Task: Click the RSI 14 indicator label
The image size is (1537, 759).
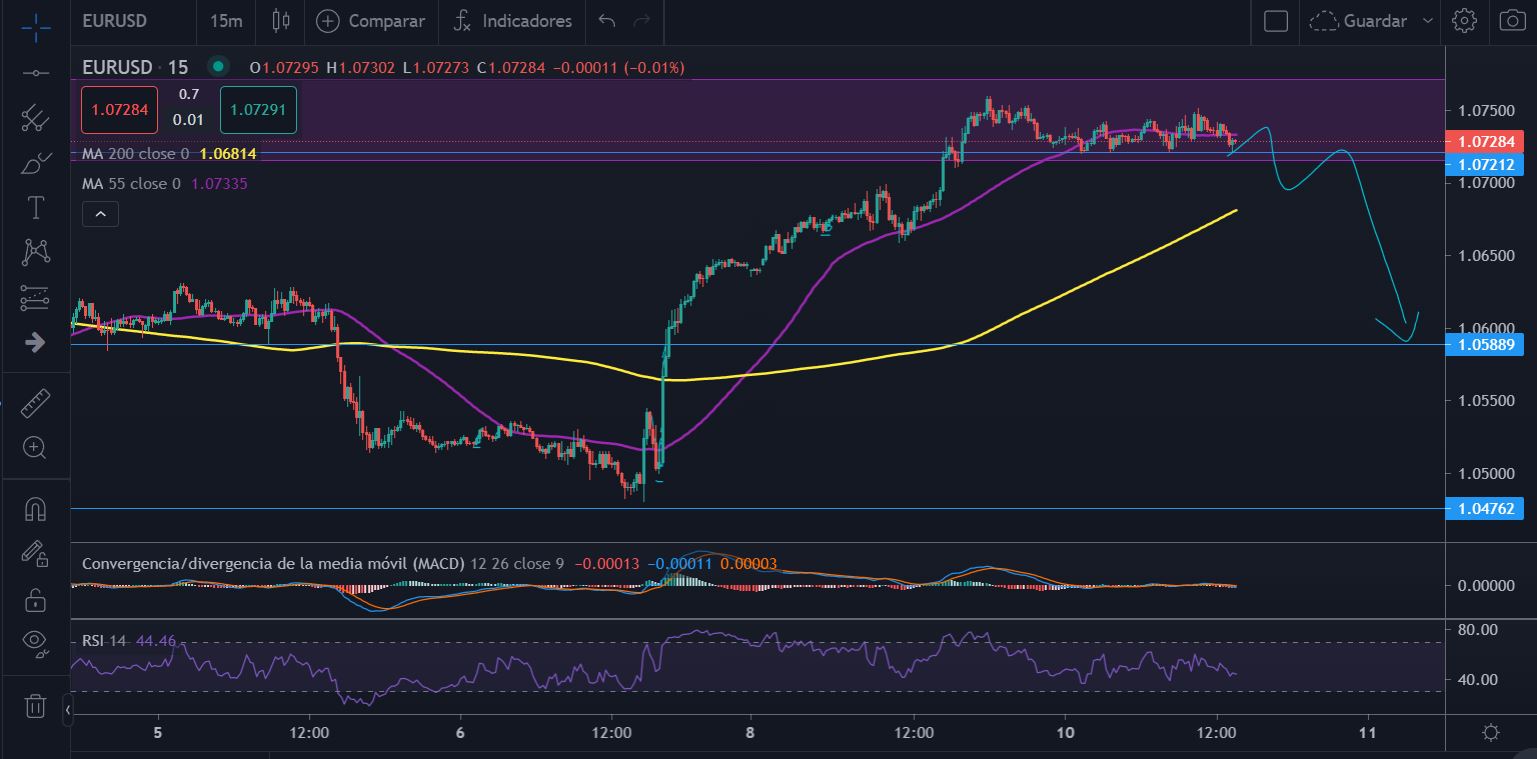Action: click(104, 640)
